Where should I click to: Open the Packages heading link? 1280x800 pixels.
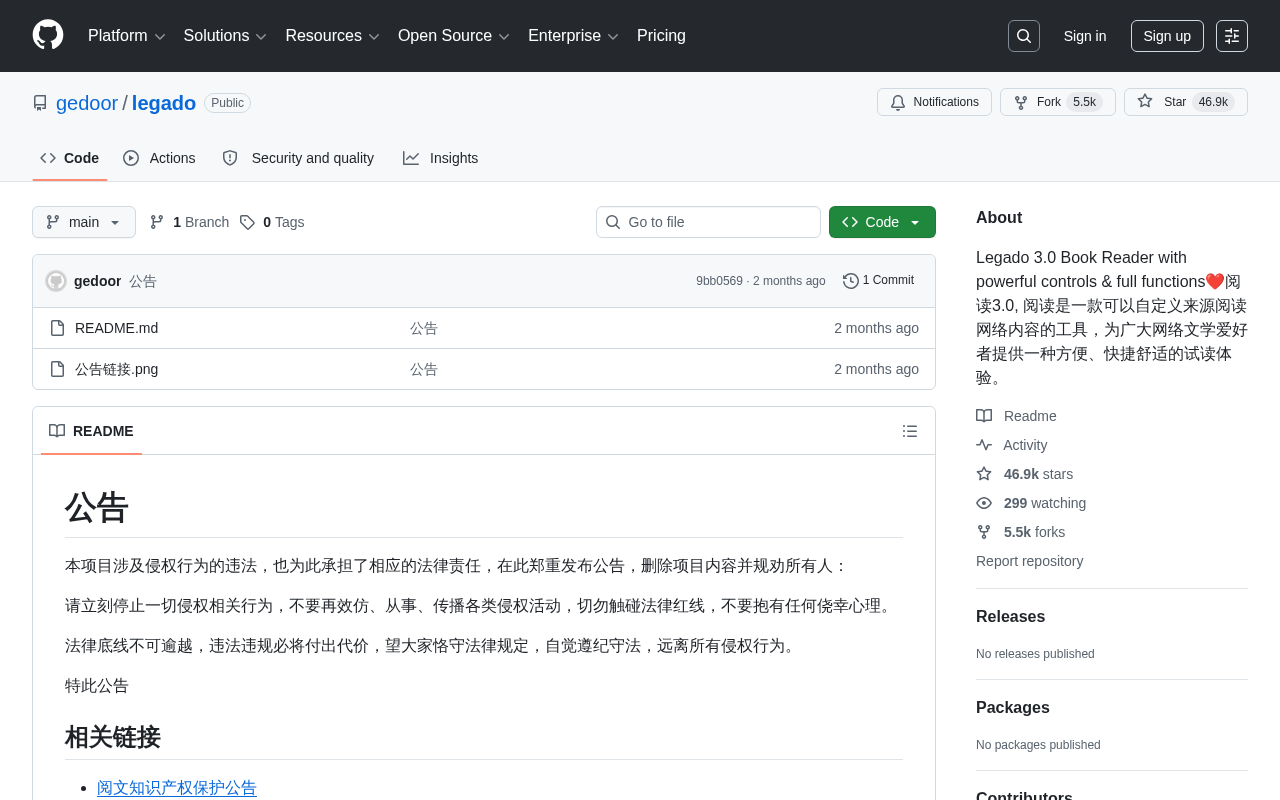1013,708
